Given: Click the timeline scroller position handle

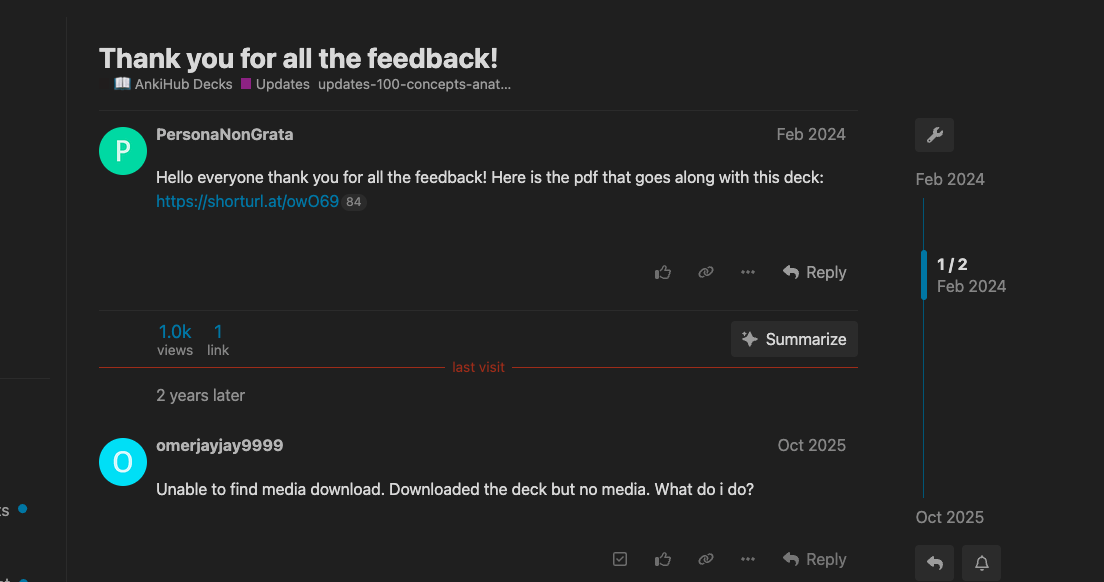Looking at the screenshot, I should [924, 275].
